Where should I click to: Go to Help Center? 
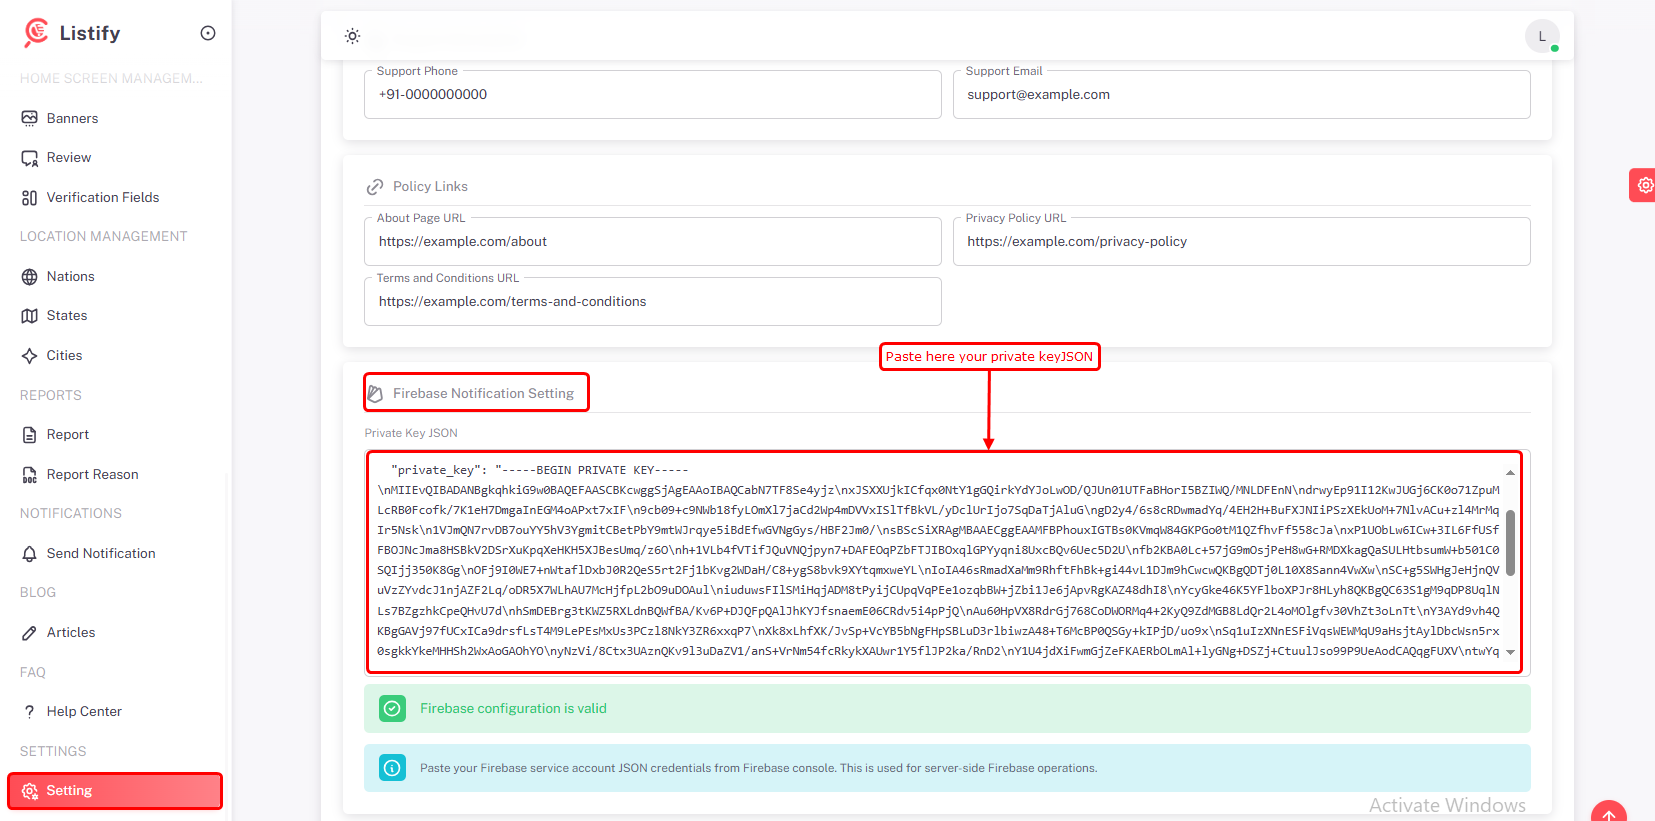click(84, 712)
